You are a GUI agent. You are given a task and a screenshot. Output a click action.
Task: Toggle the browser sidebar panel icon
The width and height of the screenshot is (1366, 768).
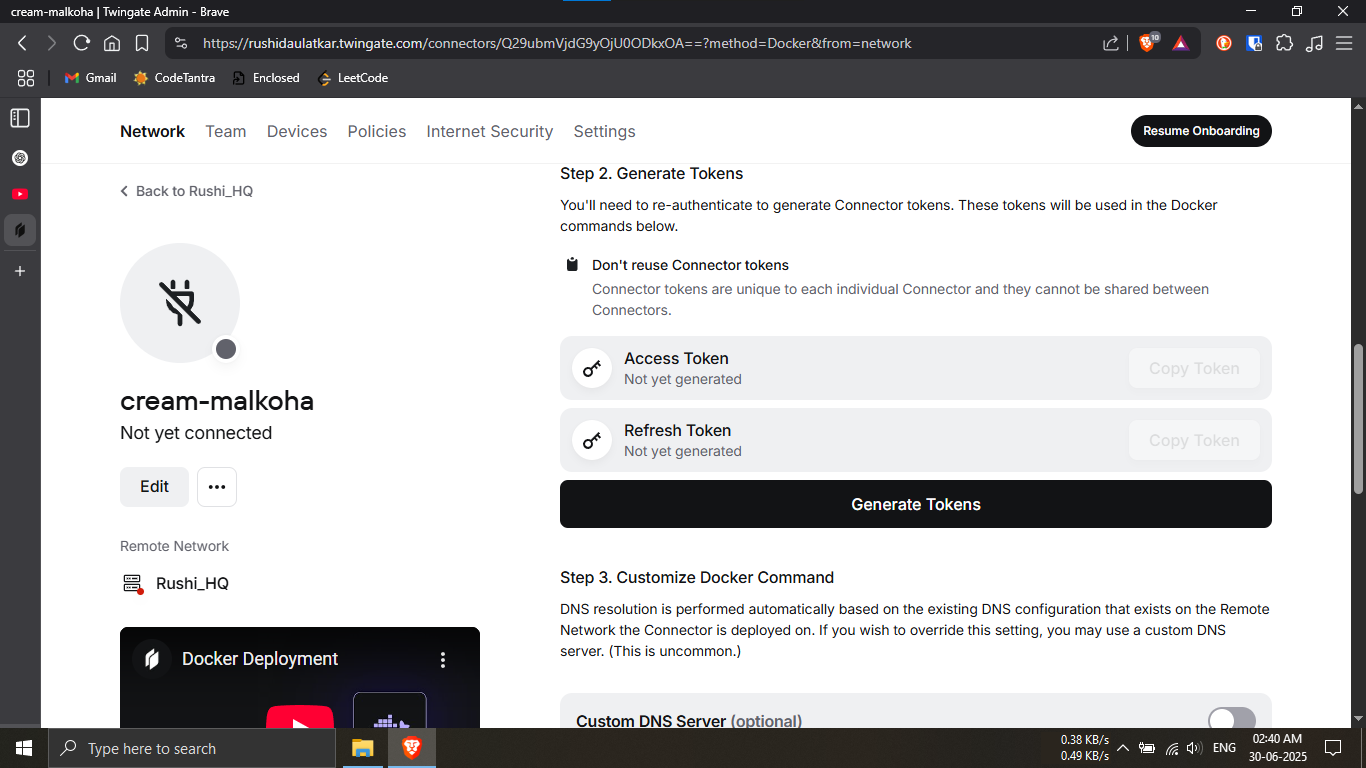tap(20, 118)
